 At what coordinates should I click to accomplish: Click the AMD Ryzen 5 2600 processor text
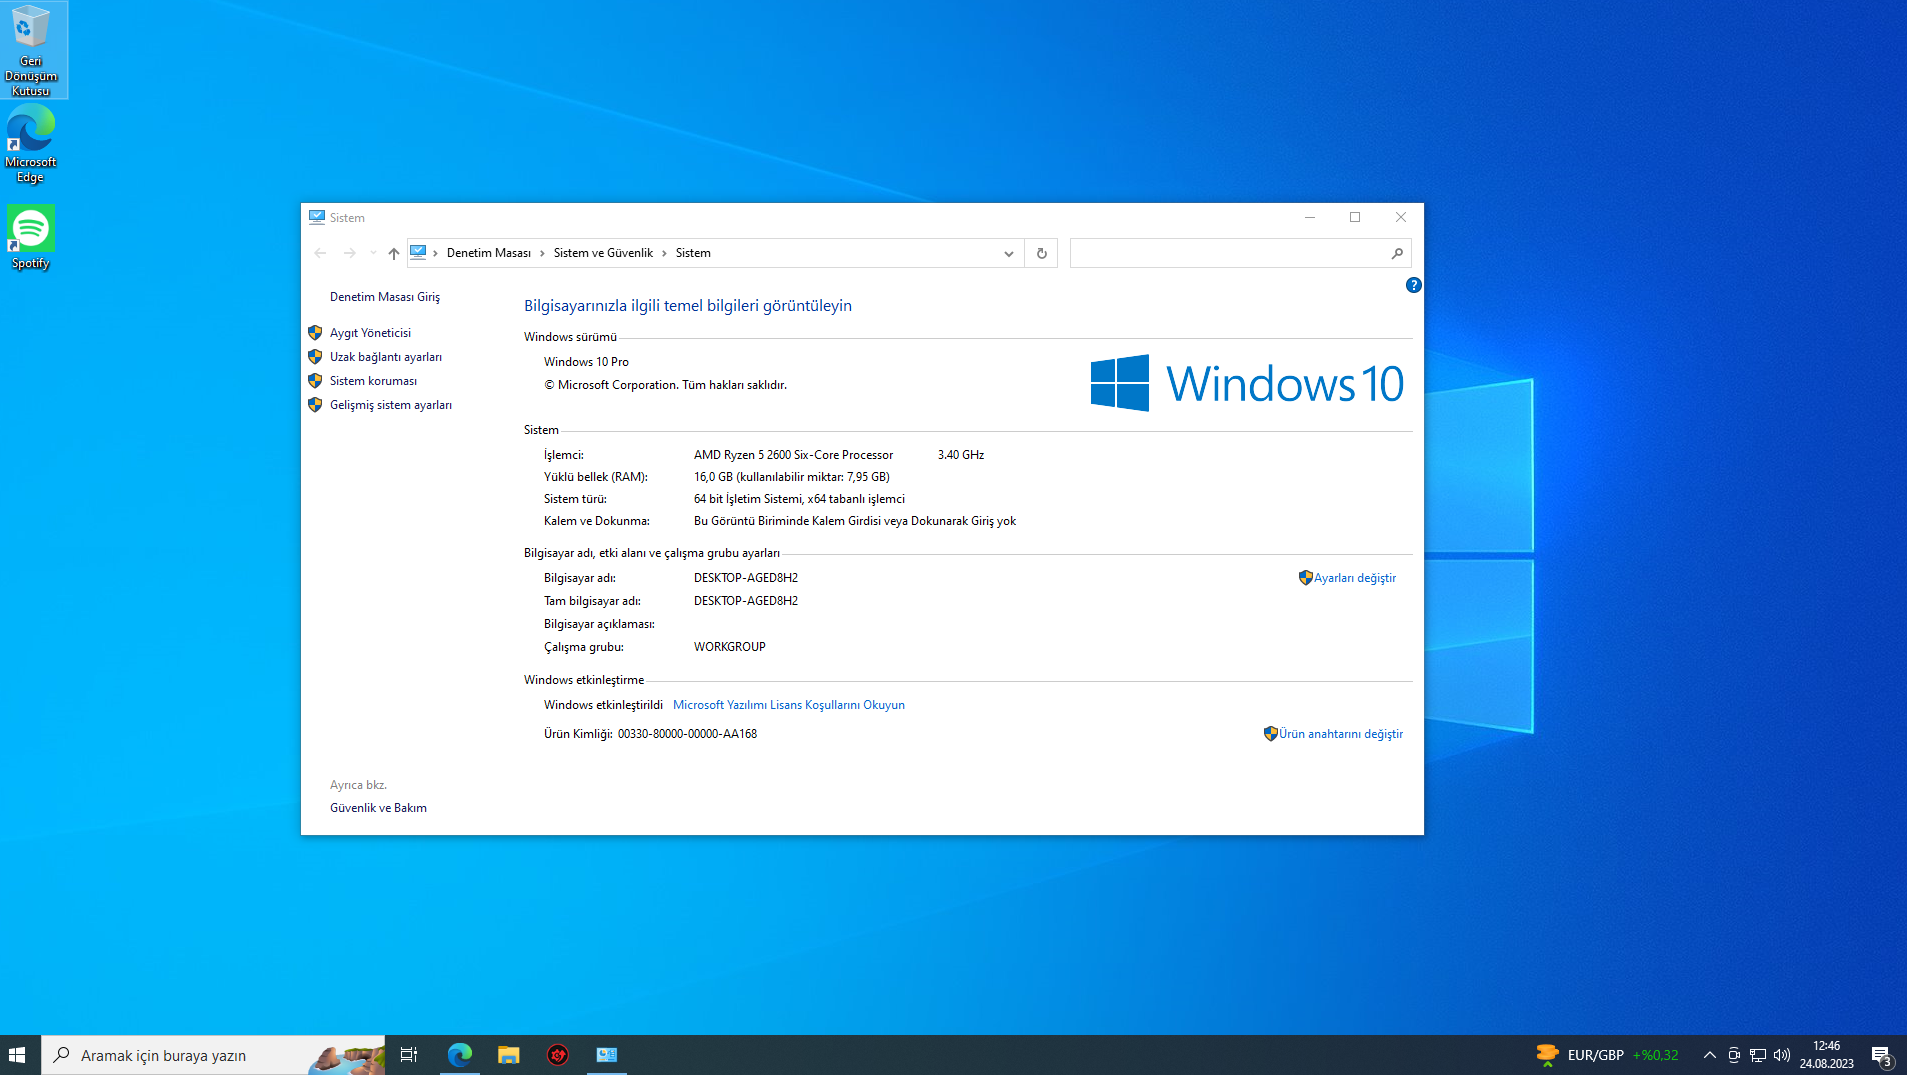(793, 455)
